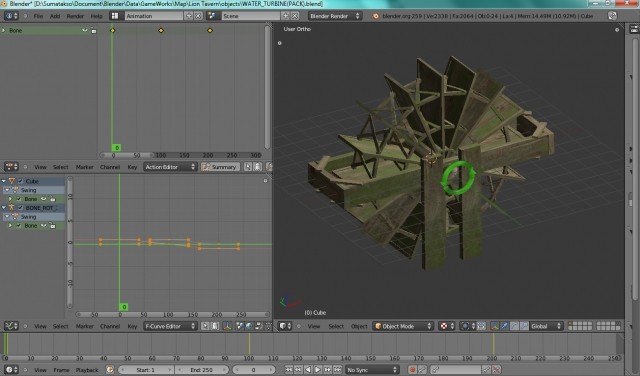Add a new scene with plus button
This screenshot has height=376, width=640.
click(285, 16)
